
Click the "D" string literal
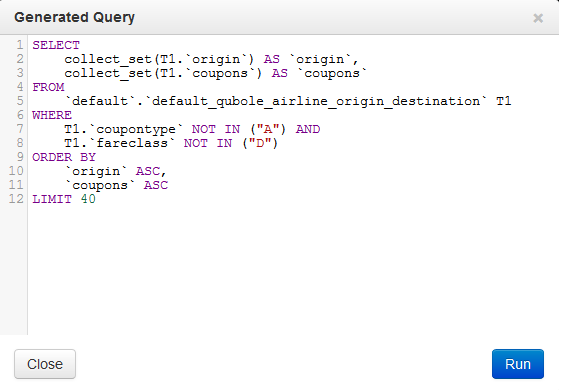260,144
